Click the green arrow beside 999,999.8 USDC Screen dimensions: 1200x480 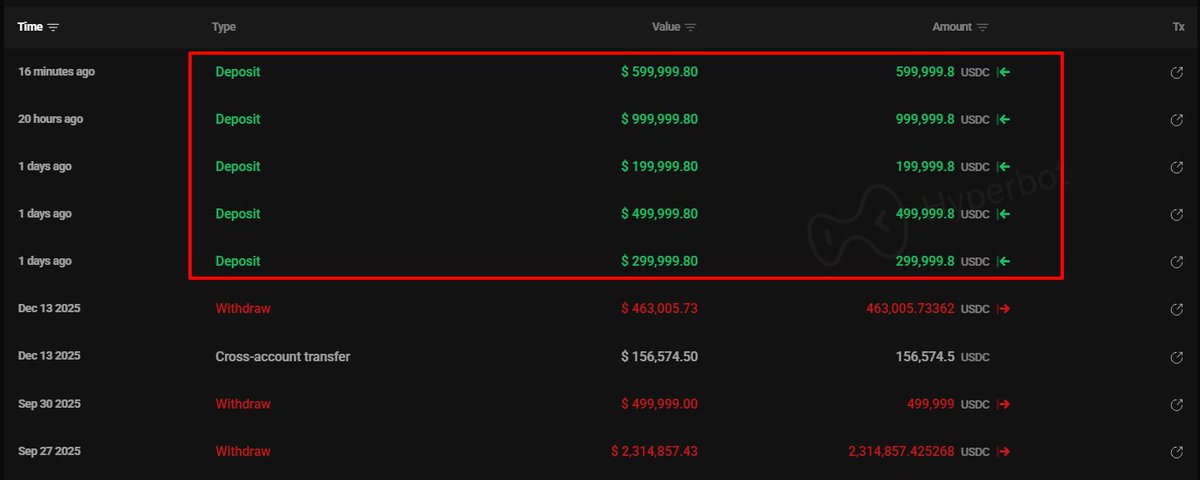coord(1004,120)
